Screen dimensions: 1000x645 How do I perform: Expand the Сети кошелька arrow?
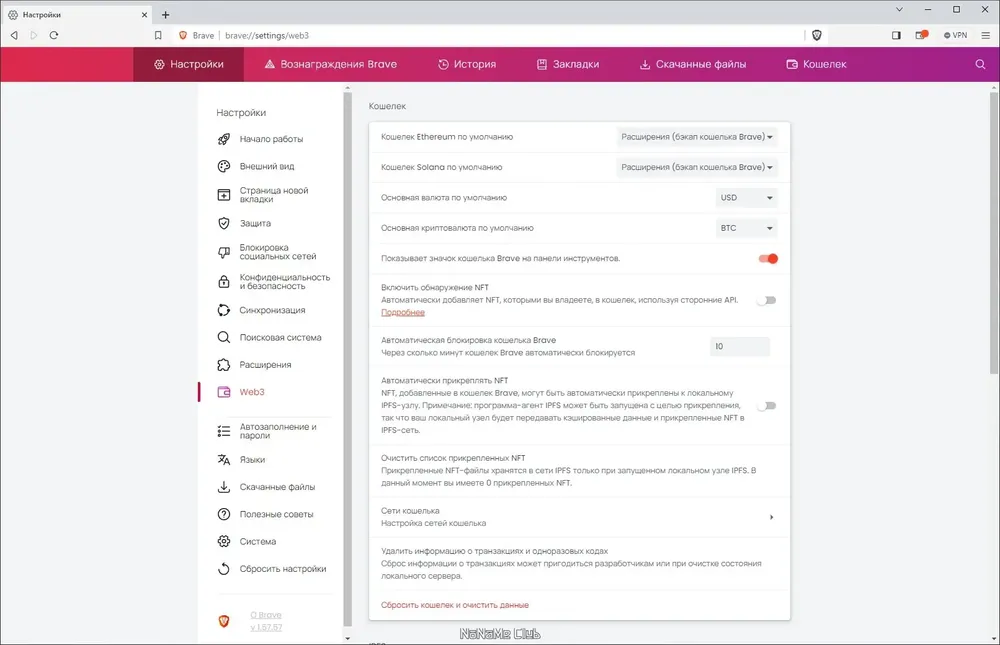[x=772, y=517]
